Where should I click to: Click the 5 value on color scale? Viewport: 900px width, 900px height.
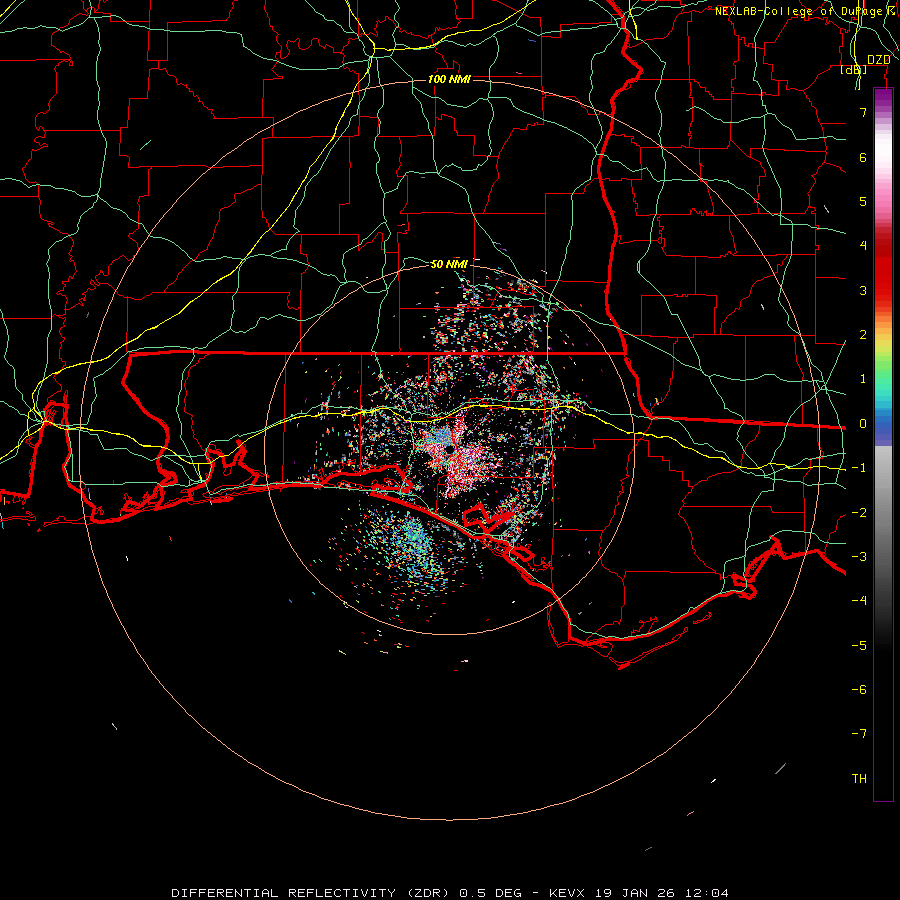(x=863, y=201)
